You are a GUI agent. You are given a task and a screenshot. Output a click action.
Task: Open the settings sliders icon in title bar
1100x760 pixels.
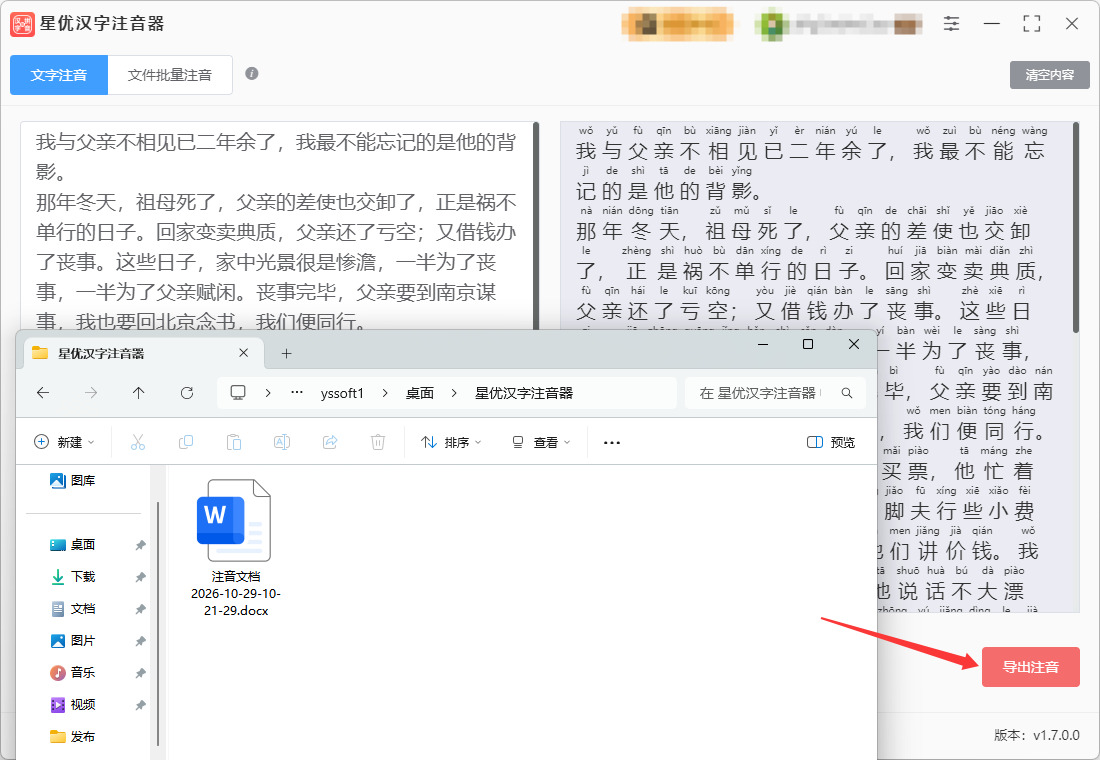pyautogui.click(x=951, y=24)
